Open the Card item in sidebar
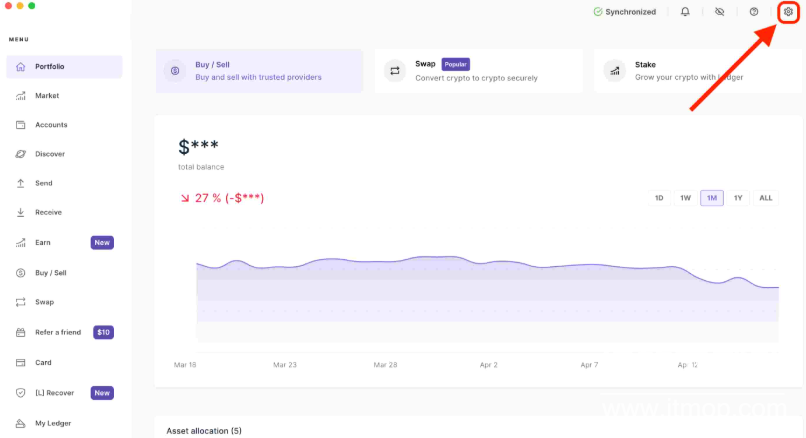The width and height of the screenshot is (806, 438). [43, 362]
